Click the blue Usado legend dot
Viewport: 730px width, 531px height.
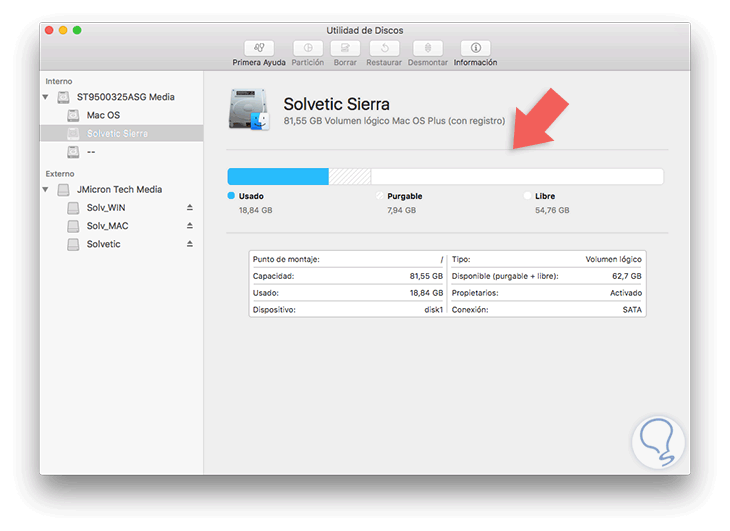click(x=231, y=195)
